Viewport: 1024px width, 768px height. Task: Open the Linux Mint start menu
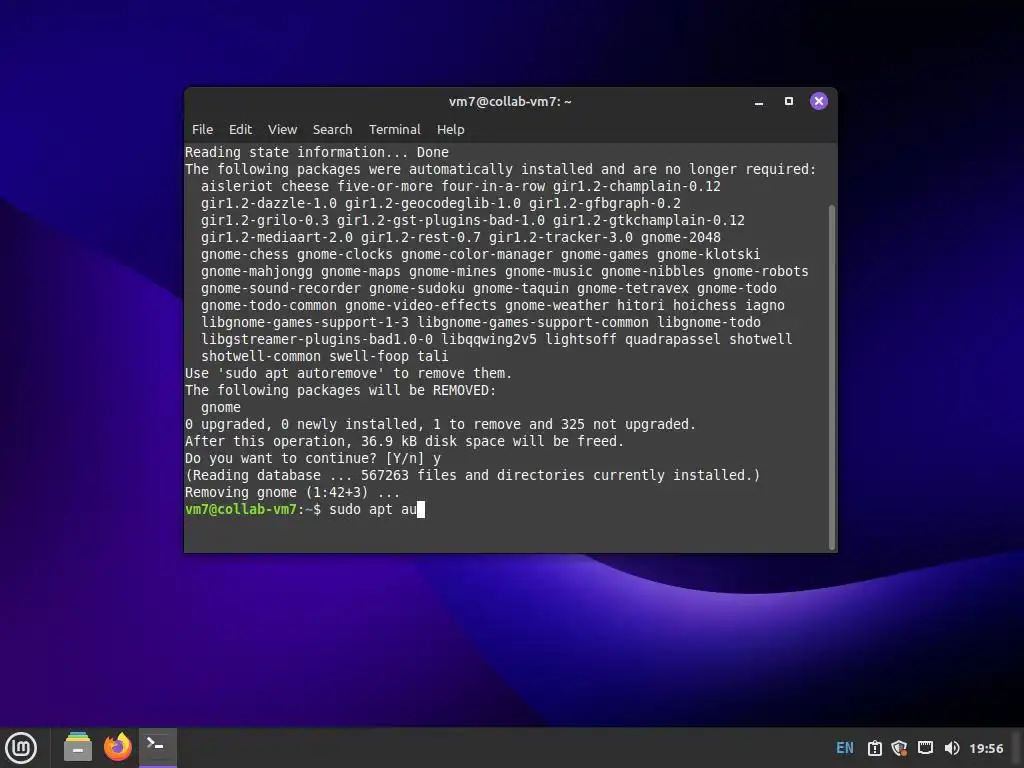(x=21, y=748)
